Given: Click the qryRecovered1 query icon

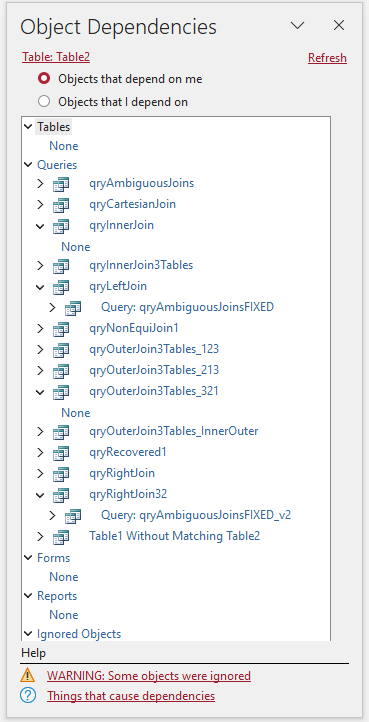Looking at the screenshot, I should pos(61,453).
